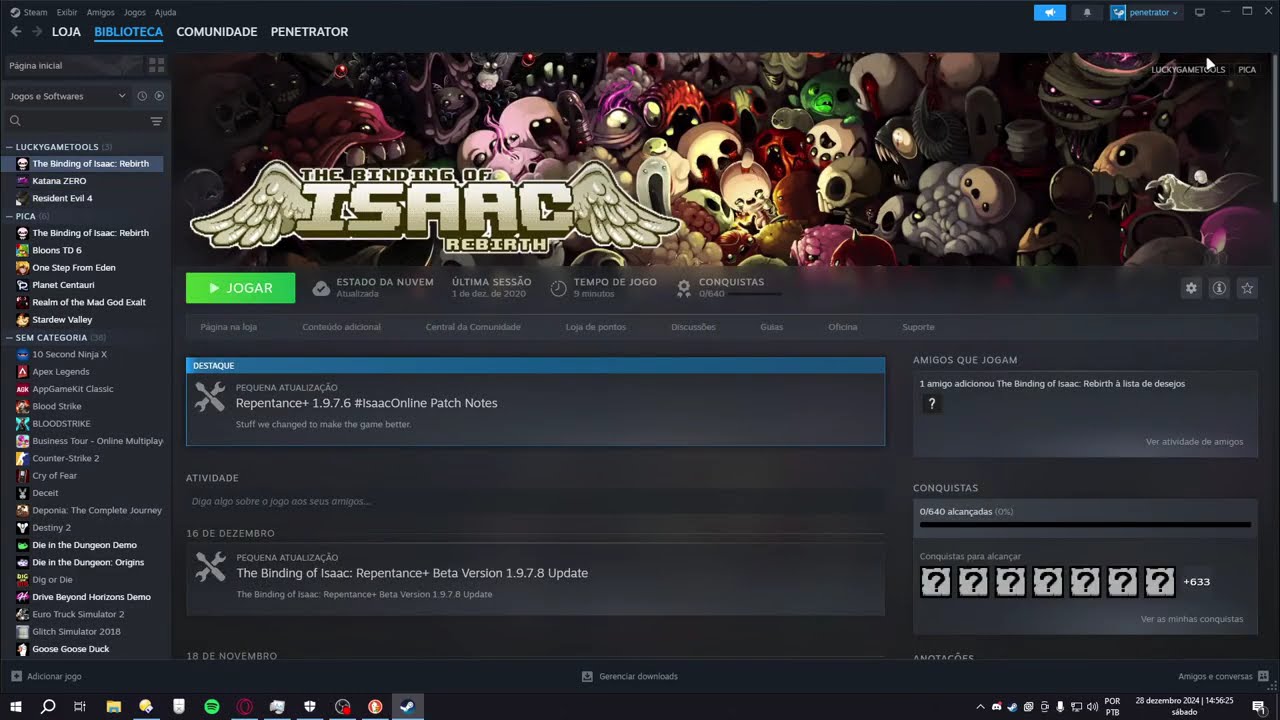Show hidden system tray icons
The height and width of the screenshot is (720, 1280).
[x=980, y=706]
